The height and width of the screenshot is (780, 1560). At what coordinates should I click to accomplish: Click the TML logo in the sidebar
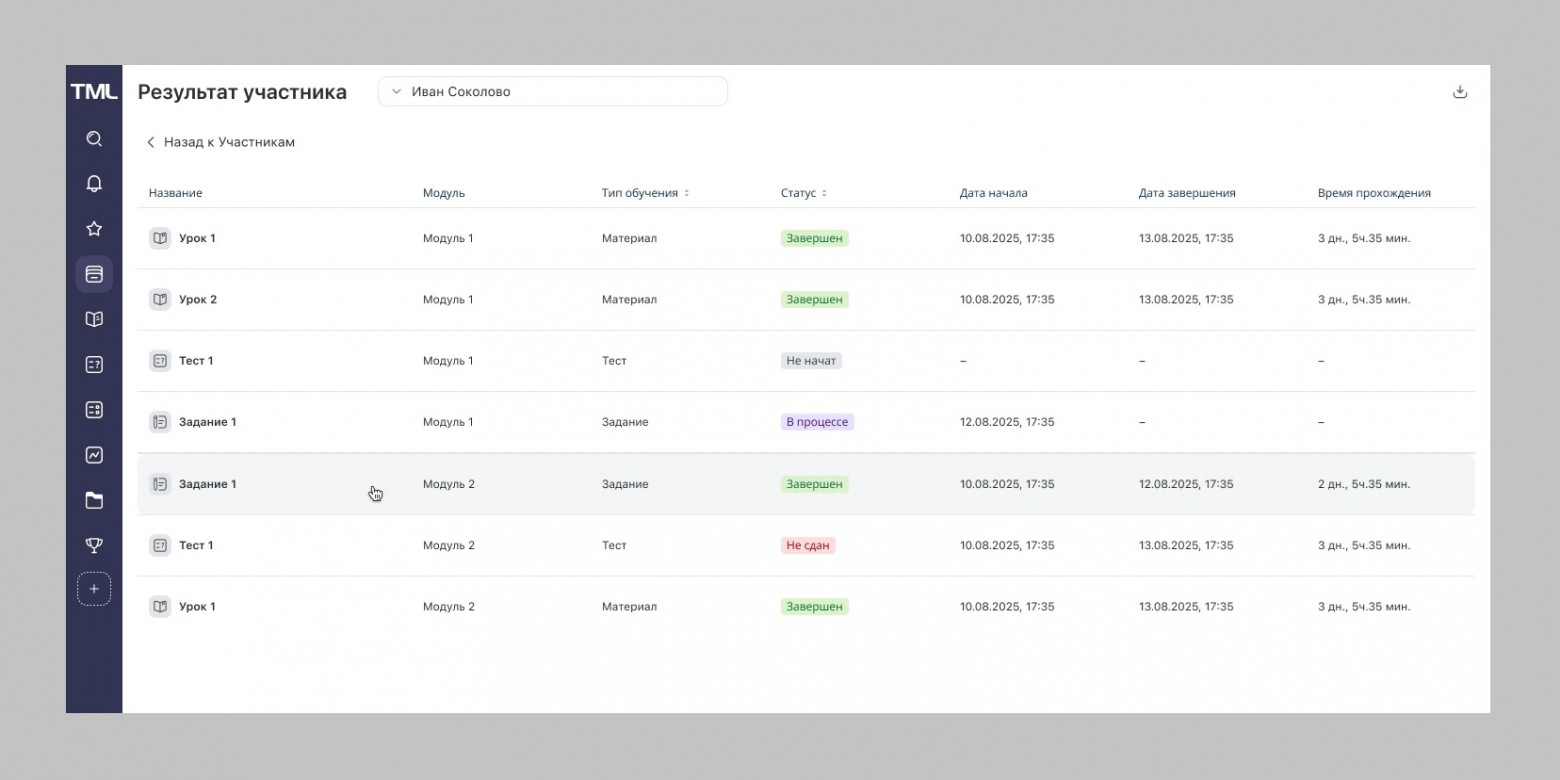tap(94, 92)
